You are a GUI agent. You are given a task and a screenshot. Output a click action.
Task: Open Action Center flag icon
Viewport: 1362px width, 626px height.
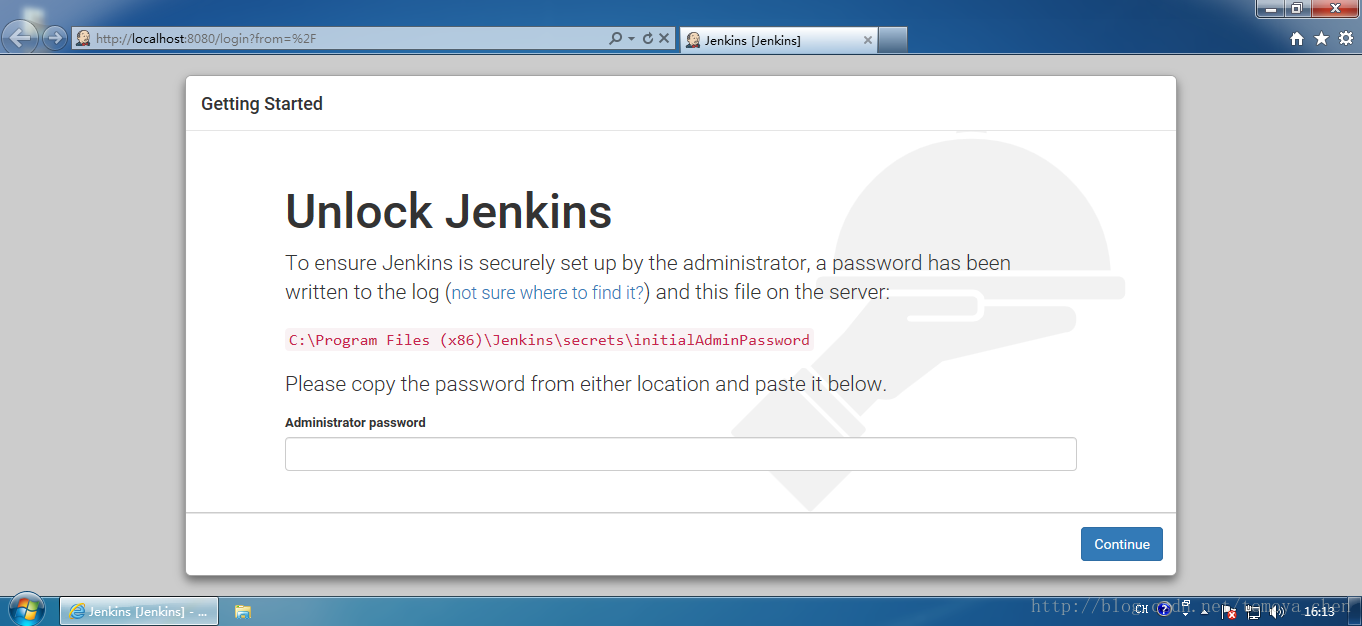(1229, 611)
